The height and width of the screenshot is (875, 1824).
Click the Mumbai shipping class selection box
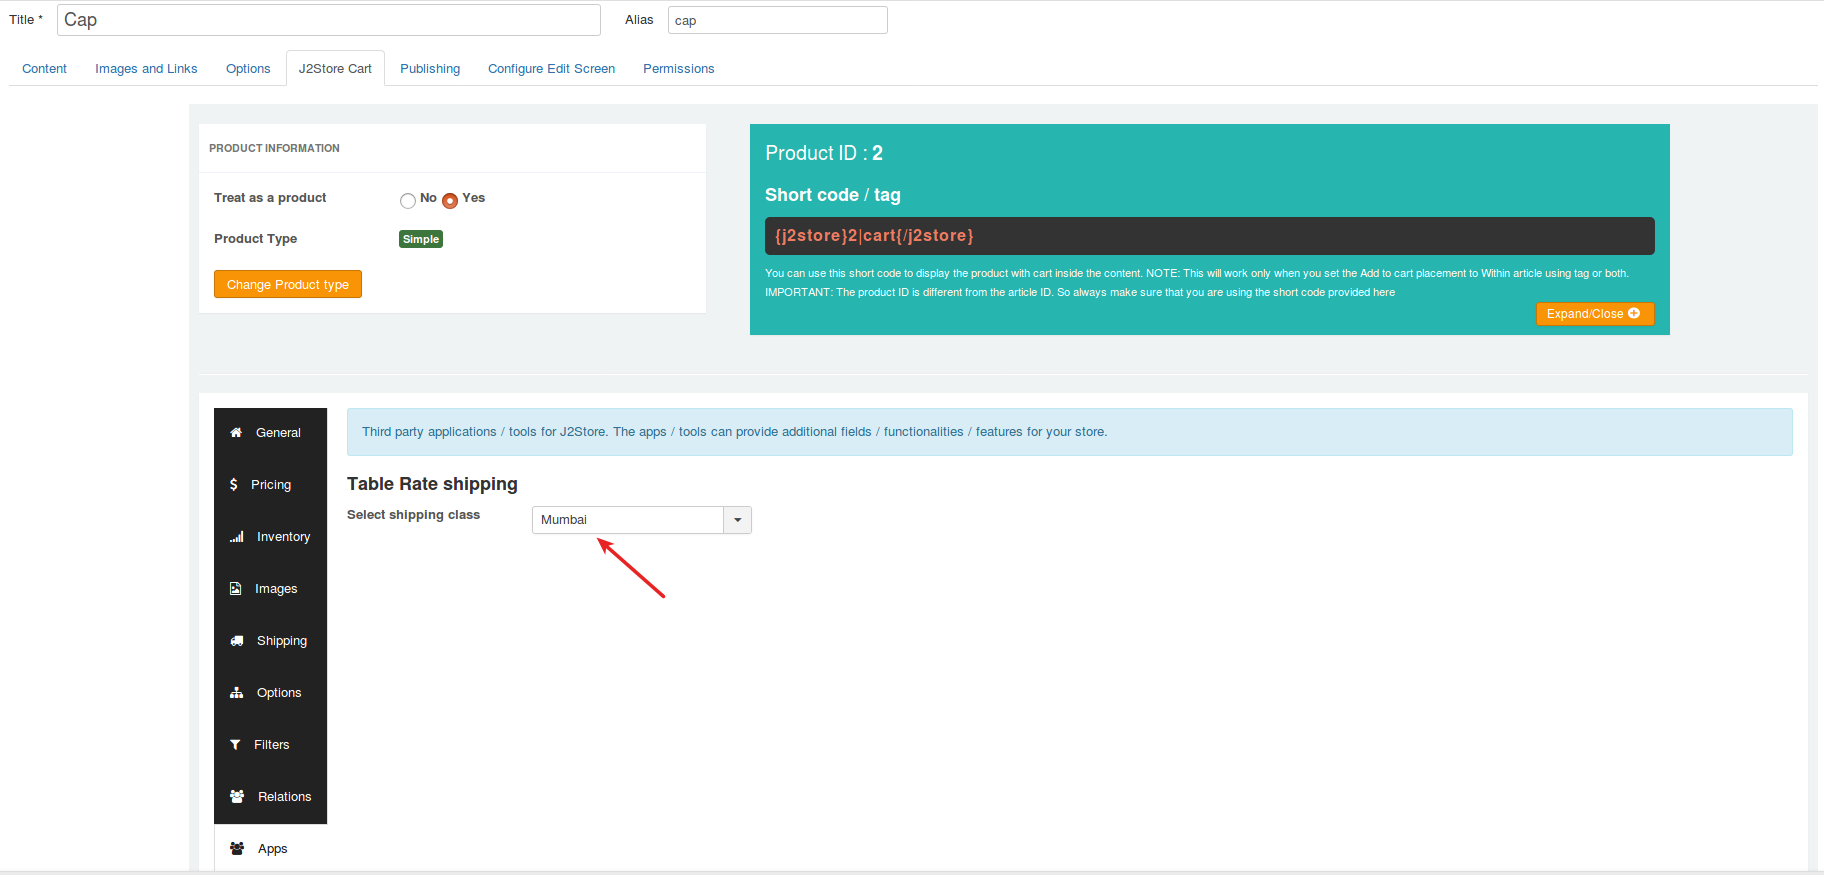tap(627, 520)
